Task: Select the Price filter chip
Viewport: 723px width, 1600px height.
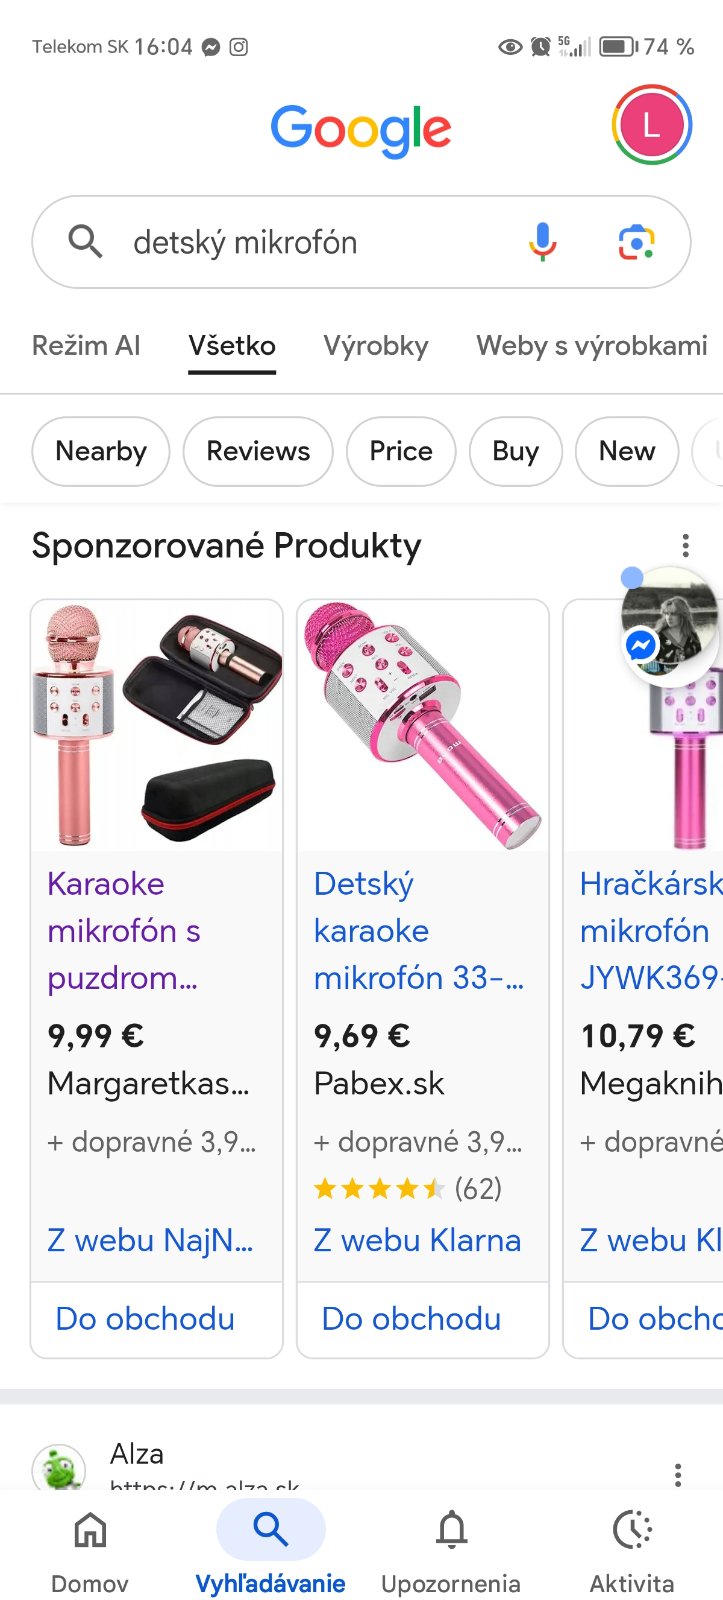Action: 401,451
